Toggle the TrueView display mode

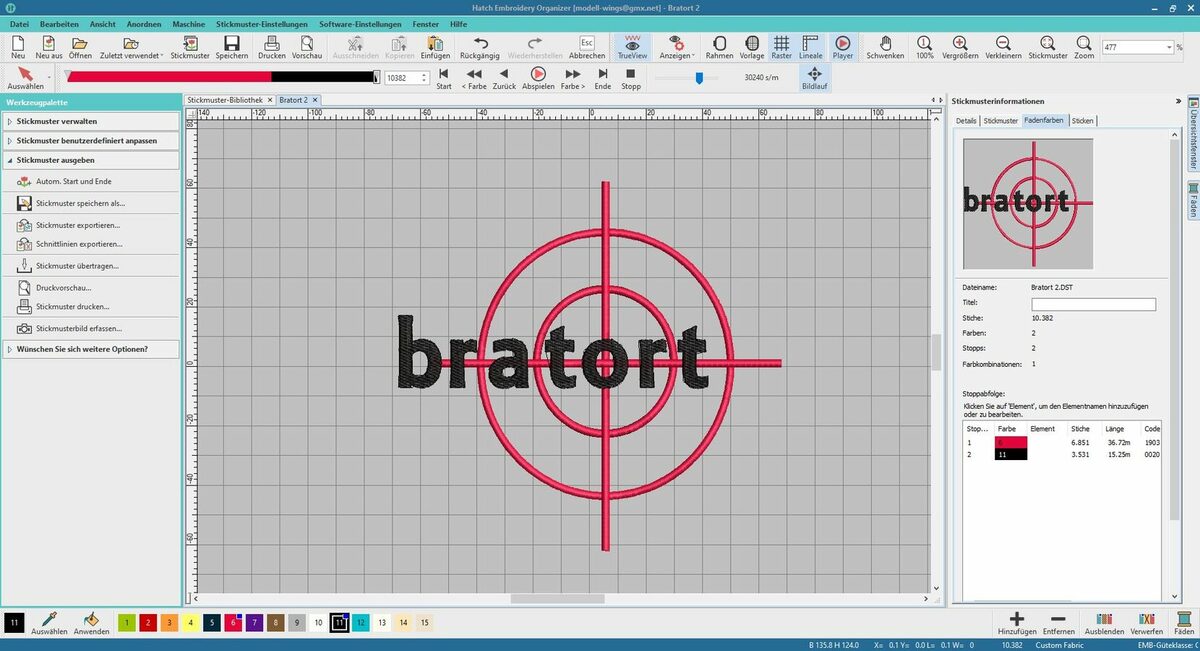click(632, 48)
